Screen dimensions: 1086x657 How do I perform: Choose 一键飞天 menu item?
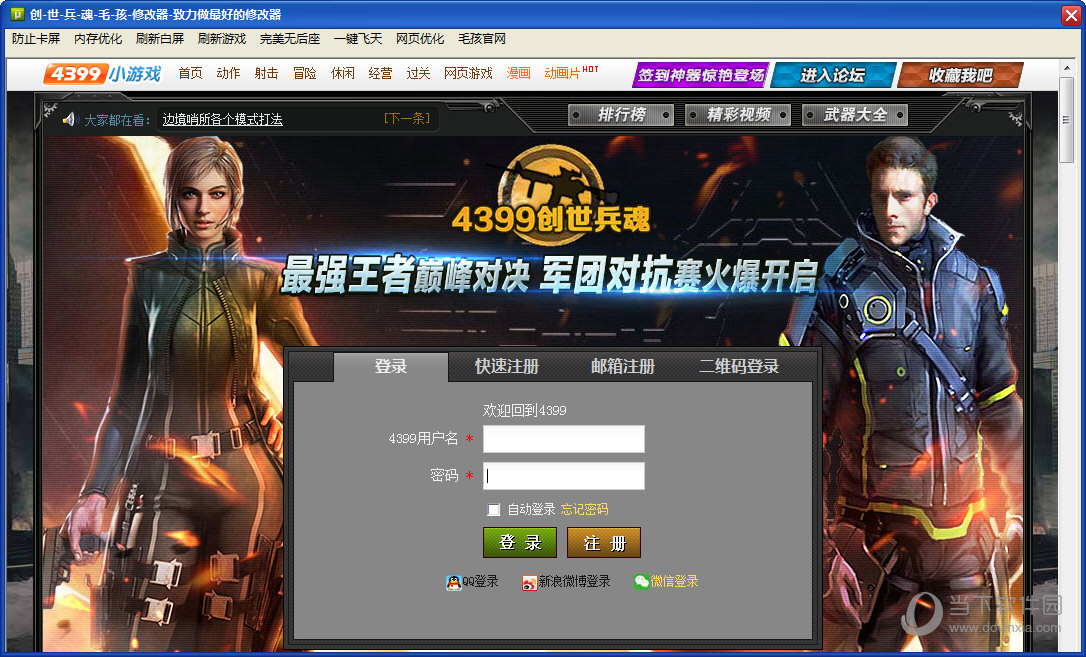tap(357, 39)
